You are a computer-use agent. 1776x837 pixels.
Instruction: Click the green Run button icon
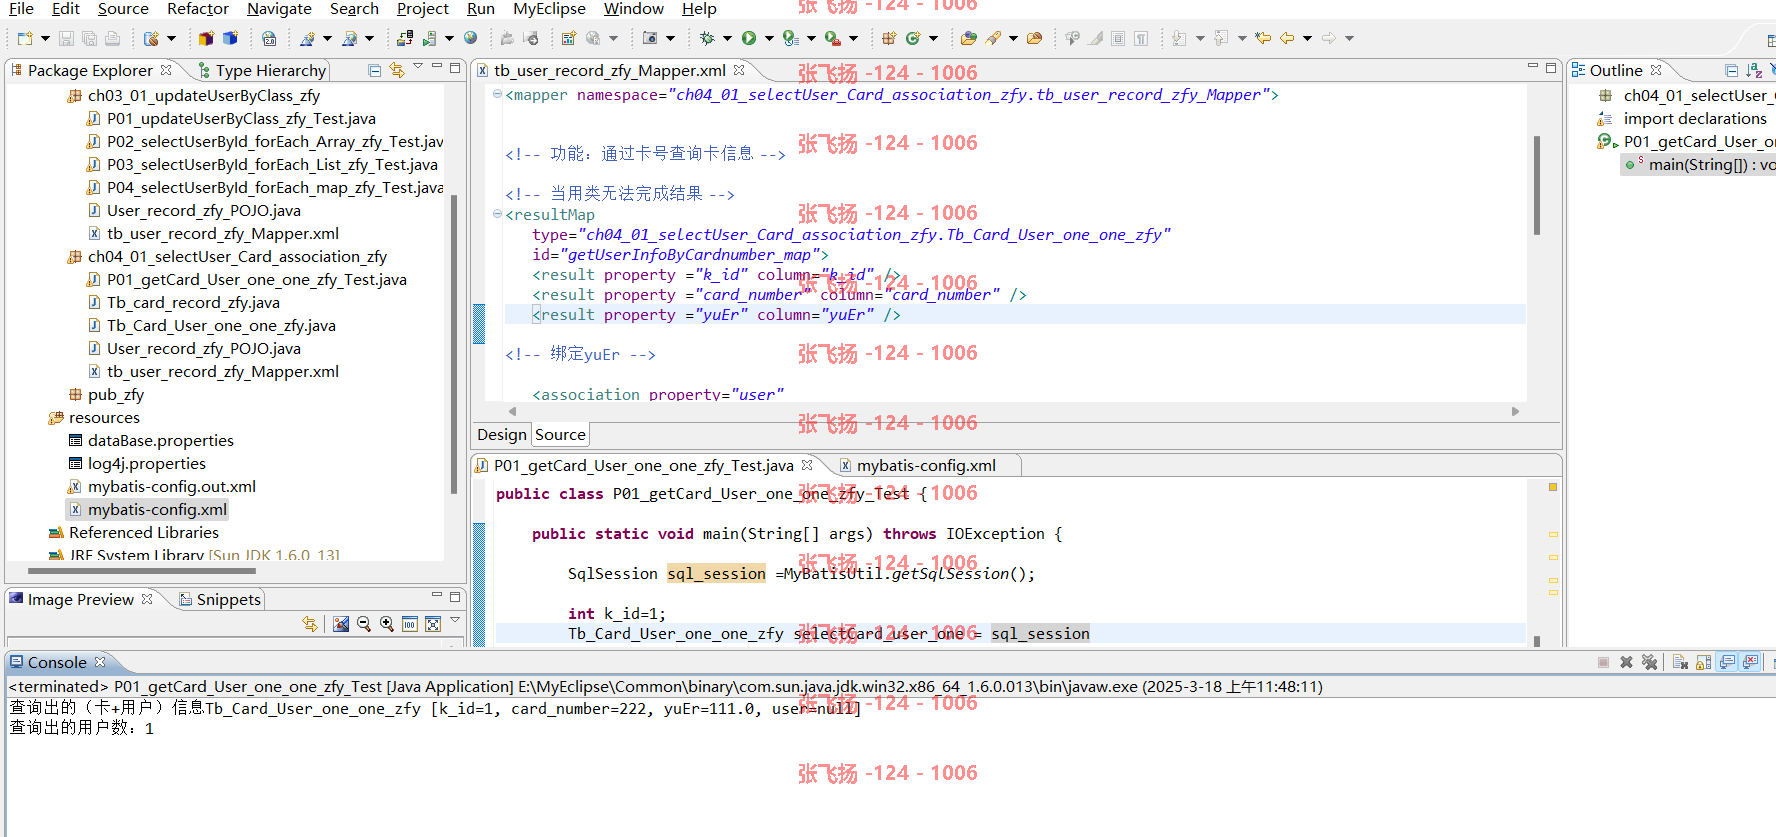pyautogui.click(x=749, y=38)
